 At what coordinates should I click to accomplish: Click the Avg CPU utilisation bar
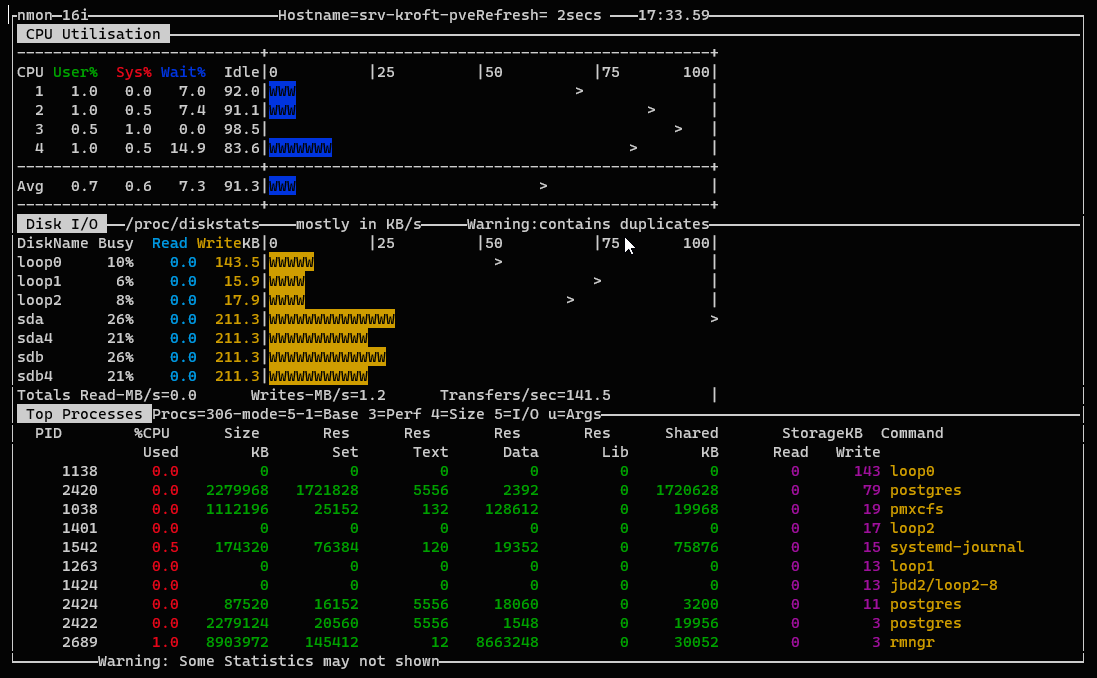(282, 186)
